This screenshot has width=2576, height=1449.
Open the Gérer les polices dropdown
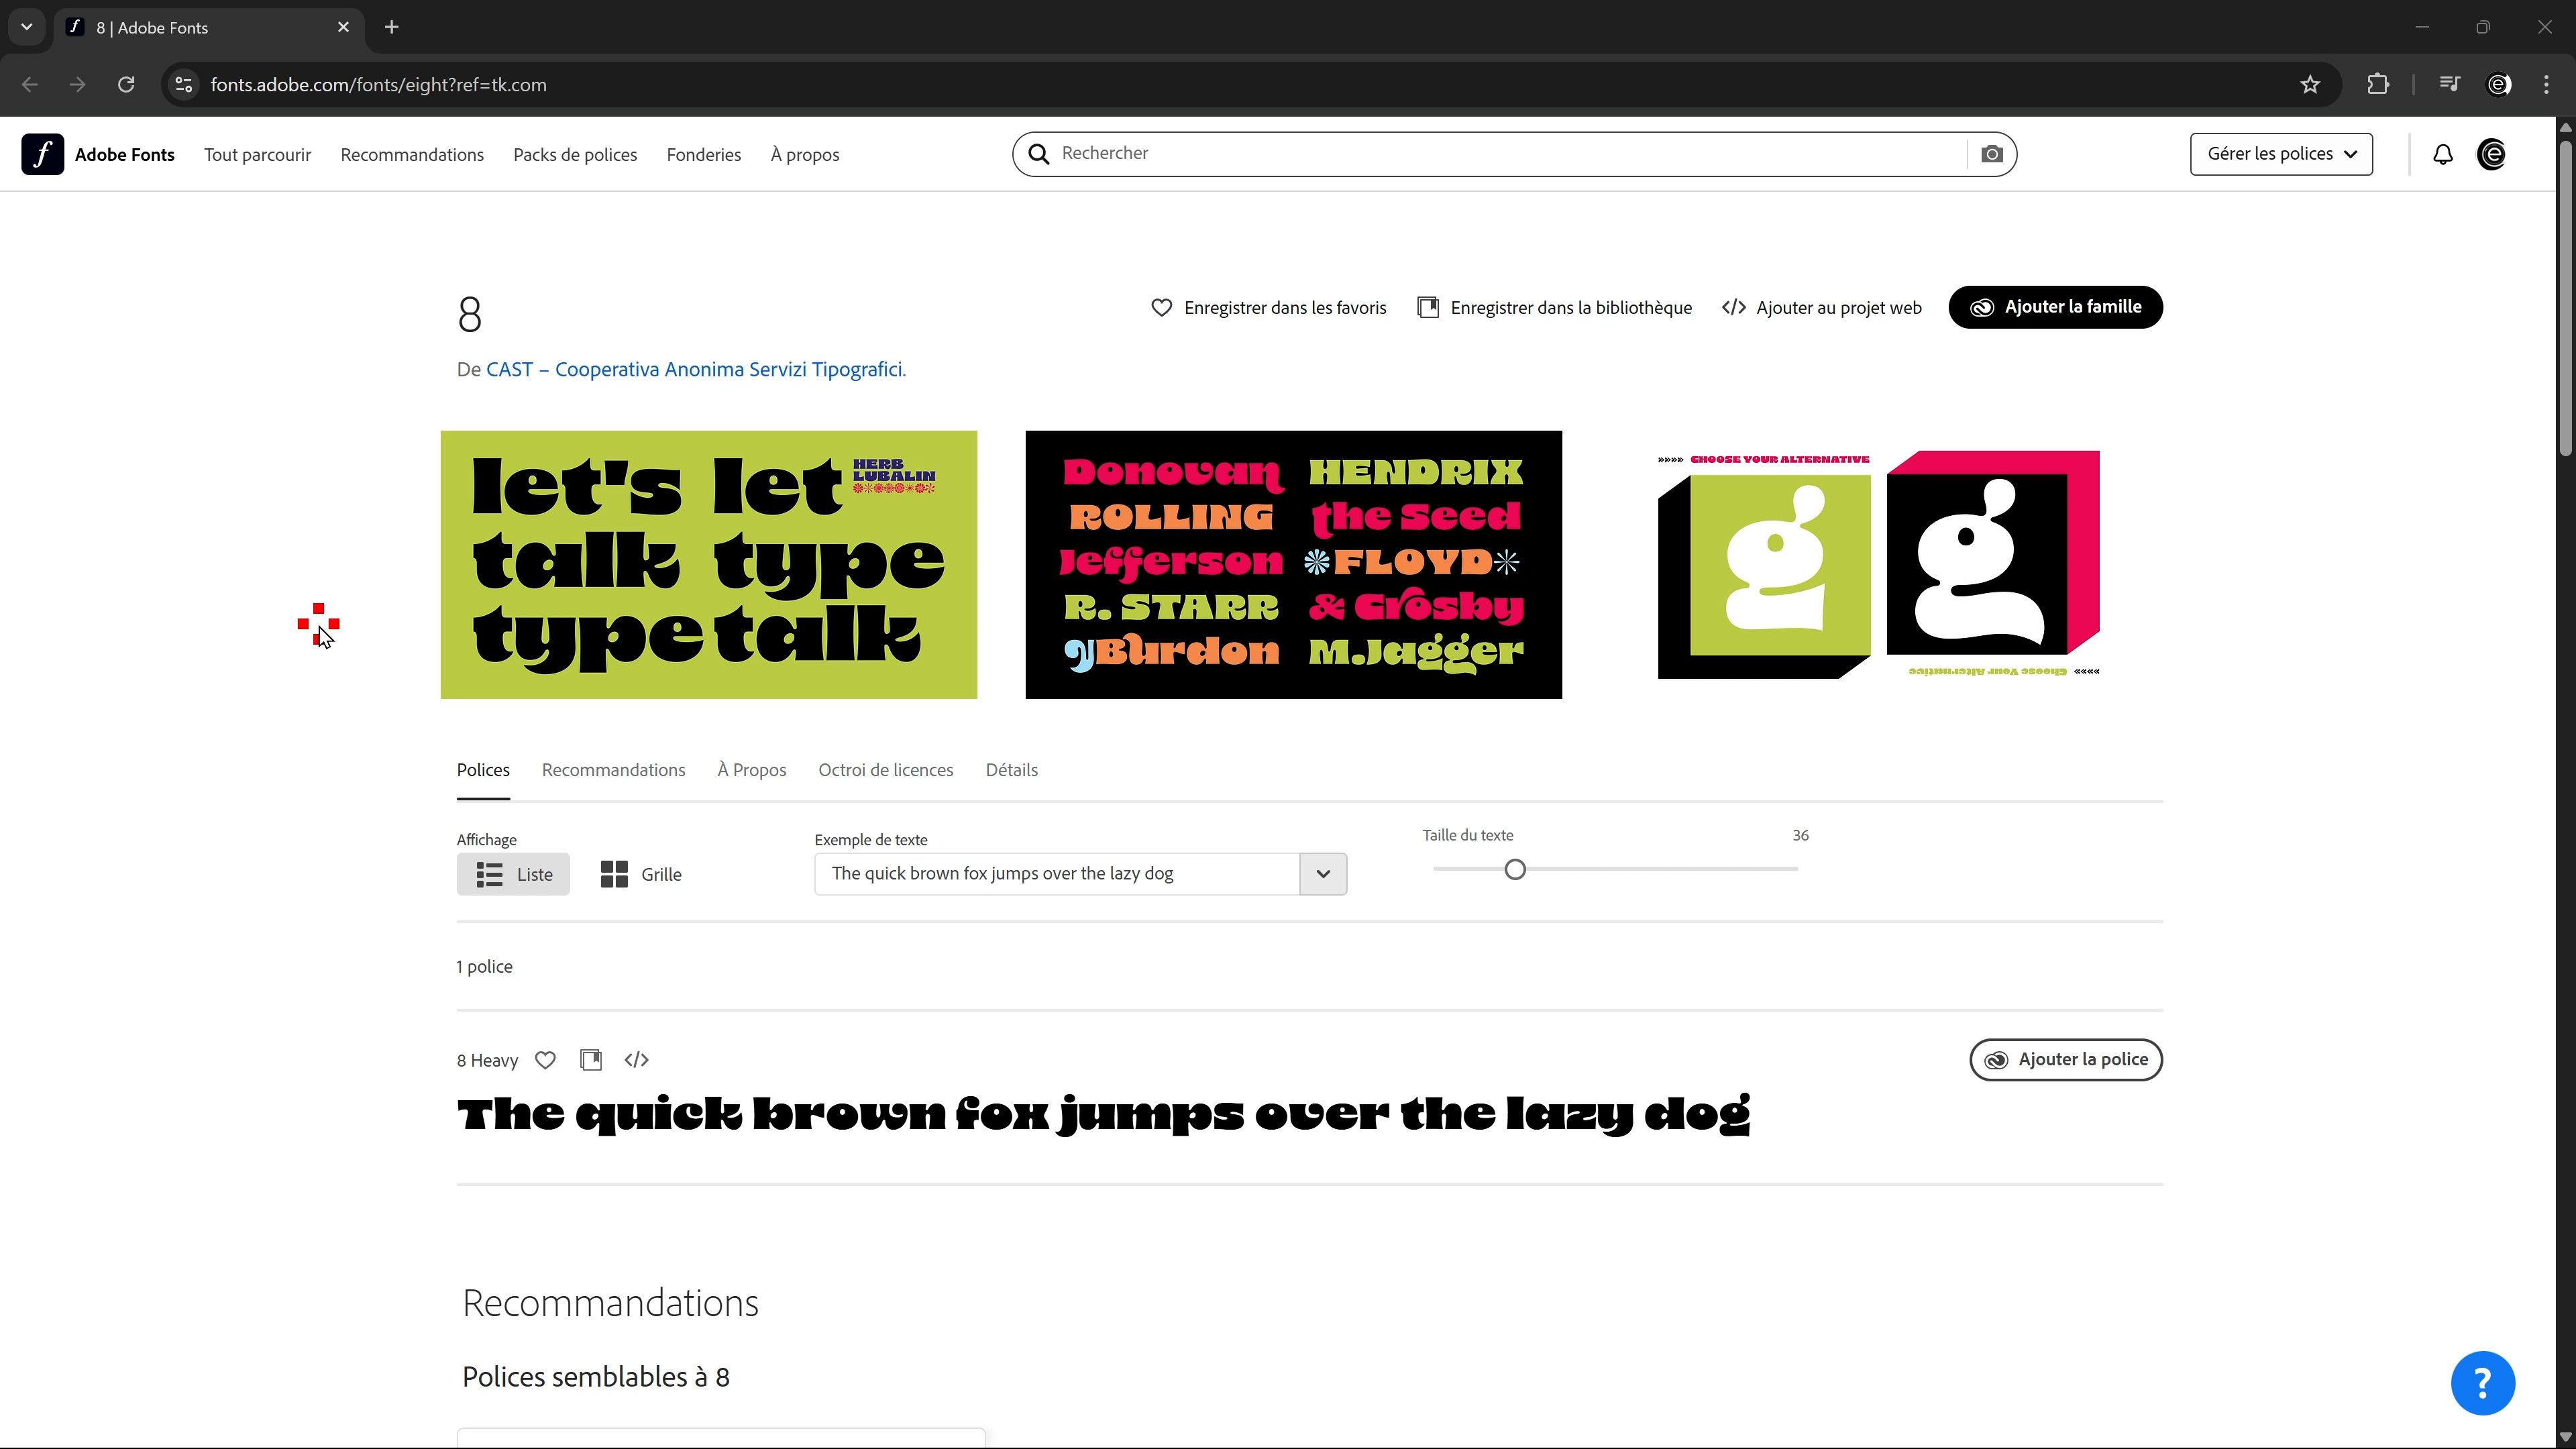point(2281,154)
